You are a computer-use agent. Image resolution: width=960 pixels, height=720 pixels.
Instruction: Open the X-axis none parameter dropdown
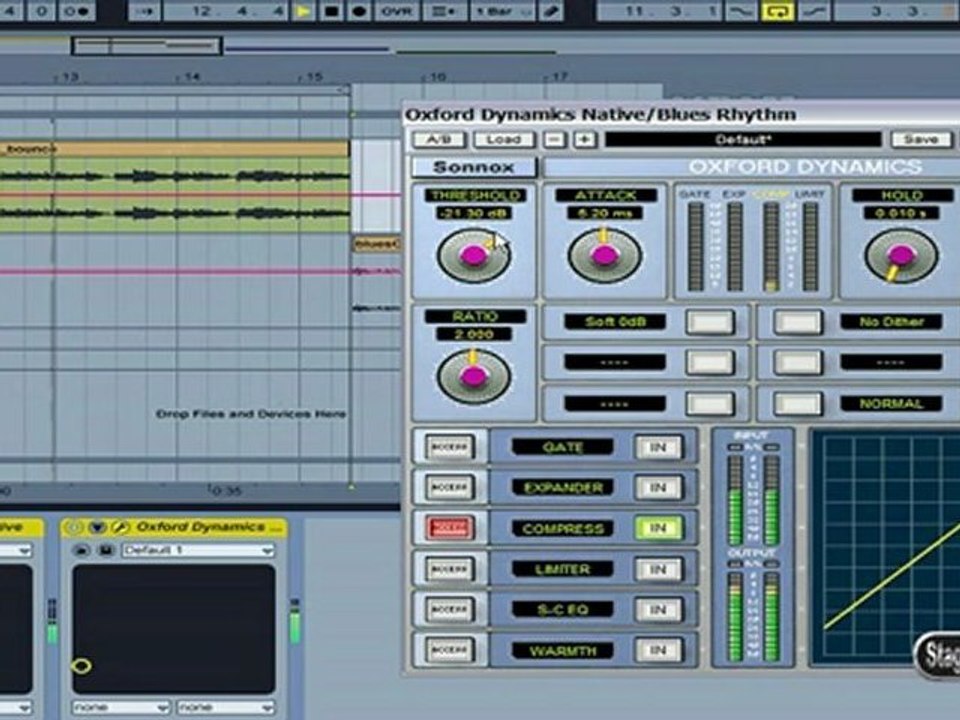[120, 708]
